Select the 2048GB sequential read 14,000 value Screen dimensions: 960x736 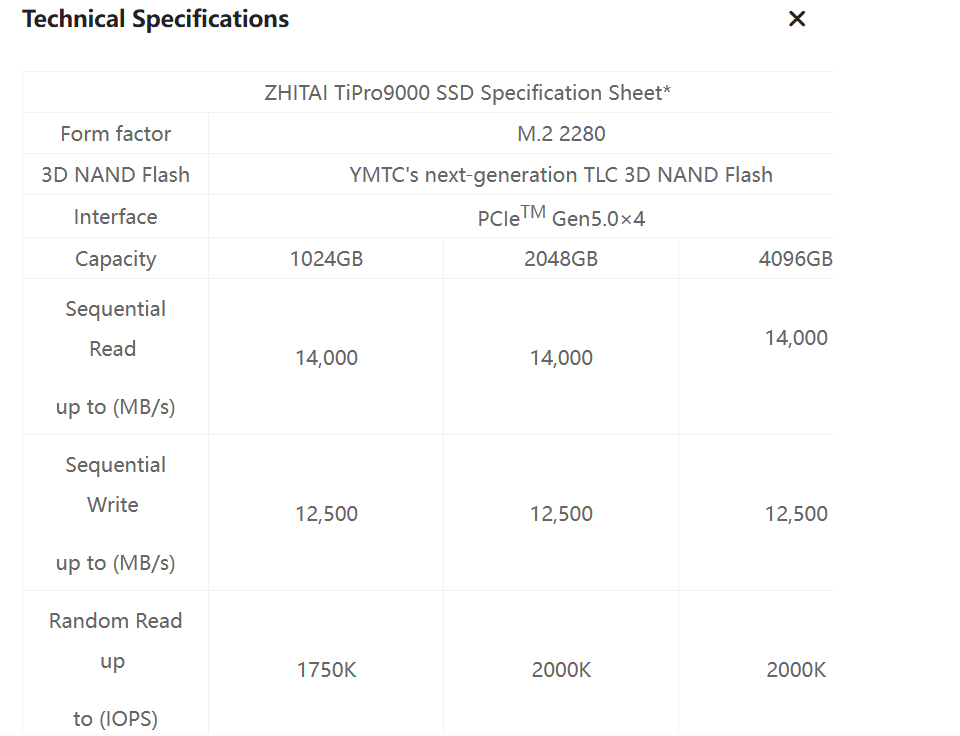tap(561, 358)
